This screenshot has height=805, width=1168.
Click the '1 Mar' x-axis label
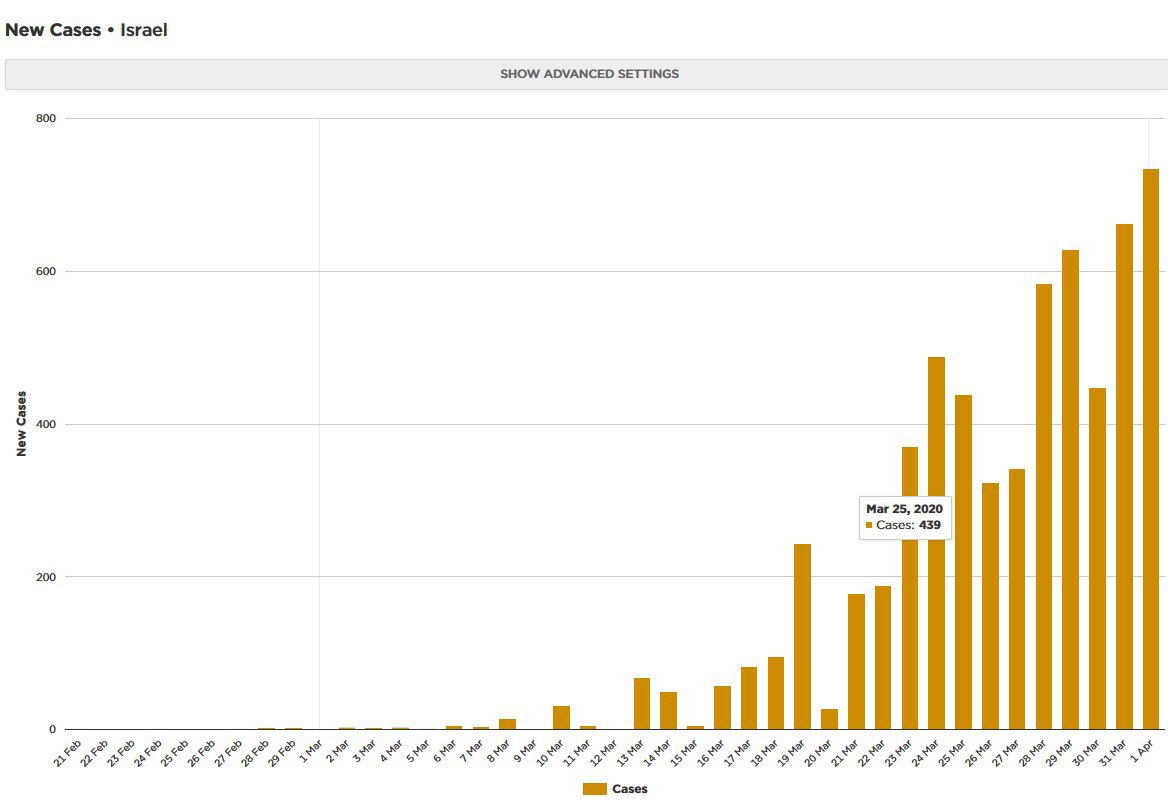(x=310, y=751)
